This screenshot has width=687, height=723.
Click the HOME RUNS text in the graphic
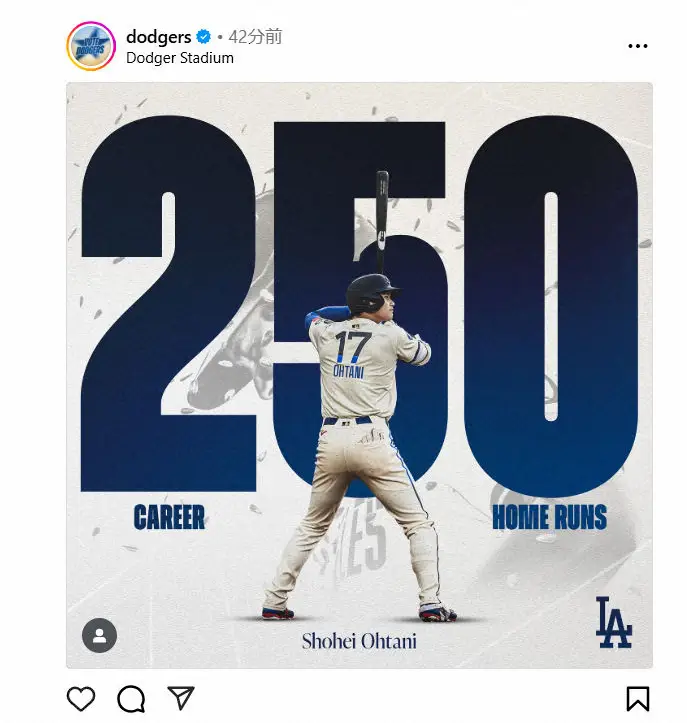[549, 517]
